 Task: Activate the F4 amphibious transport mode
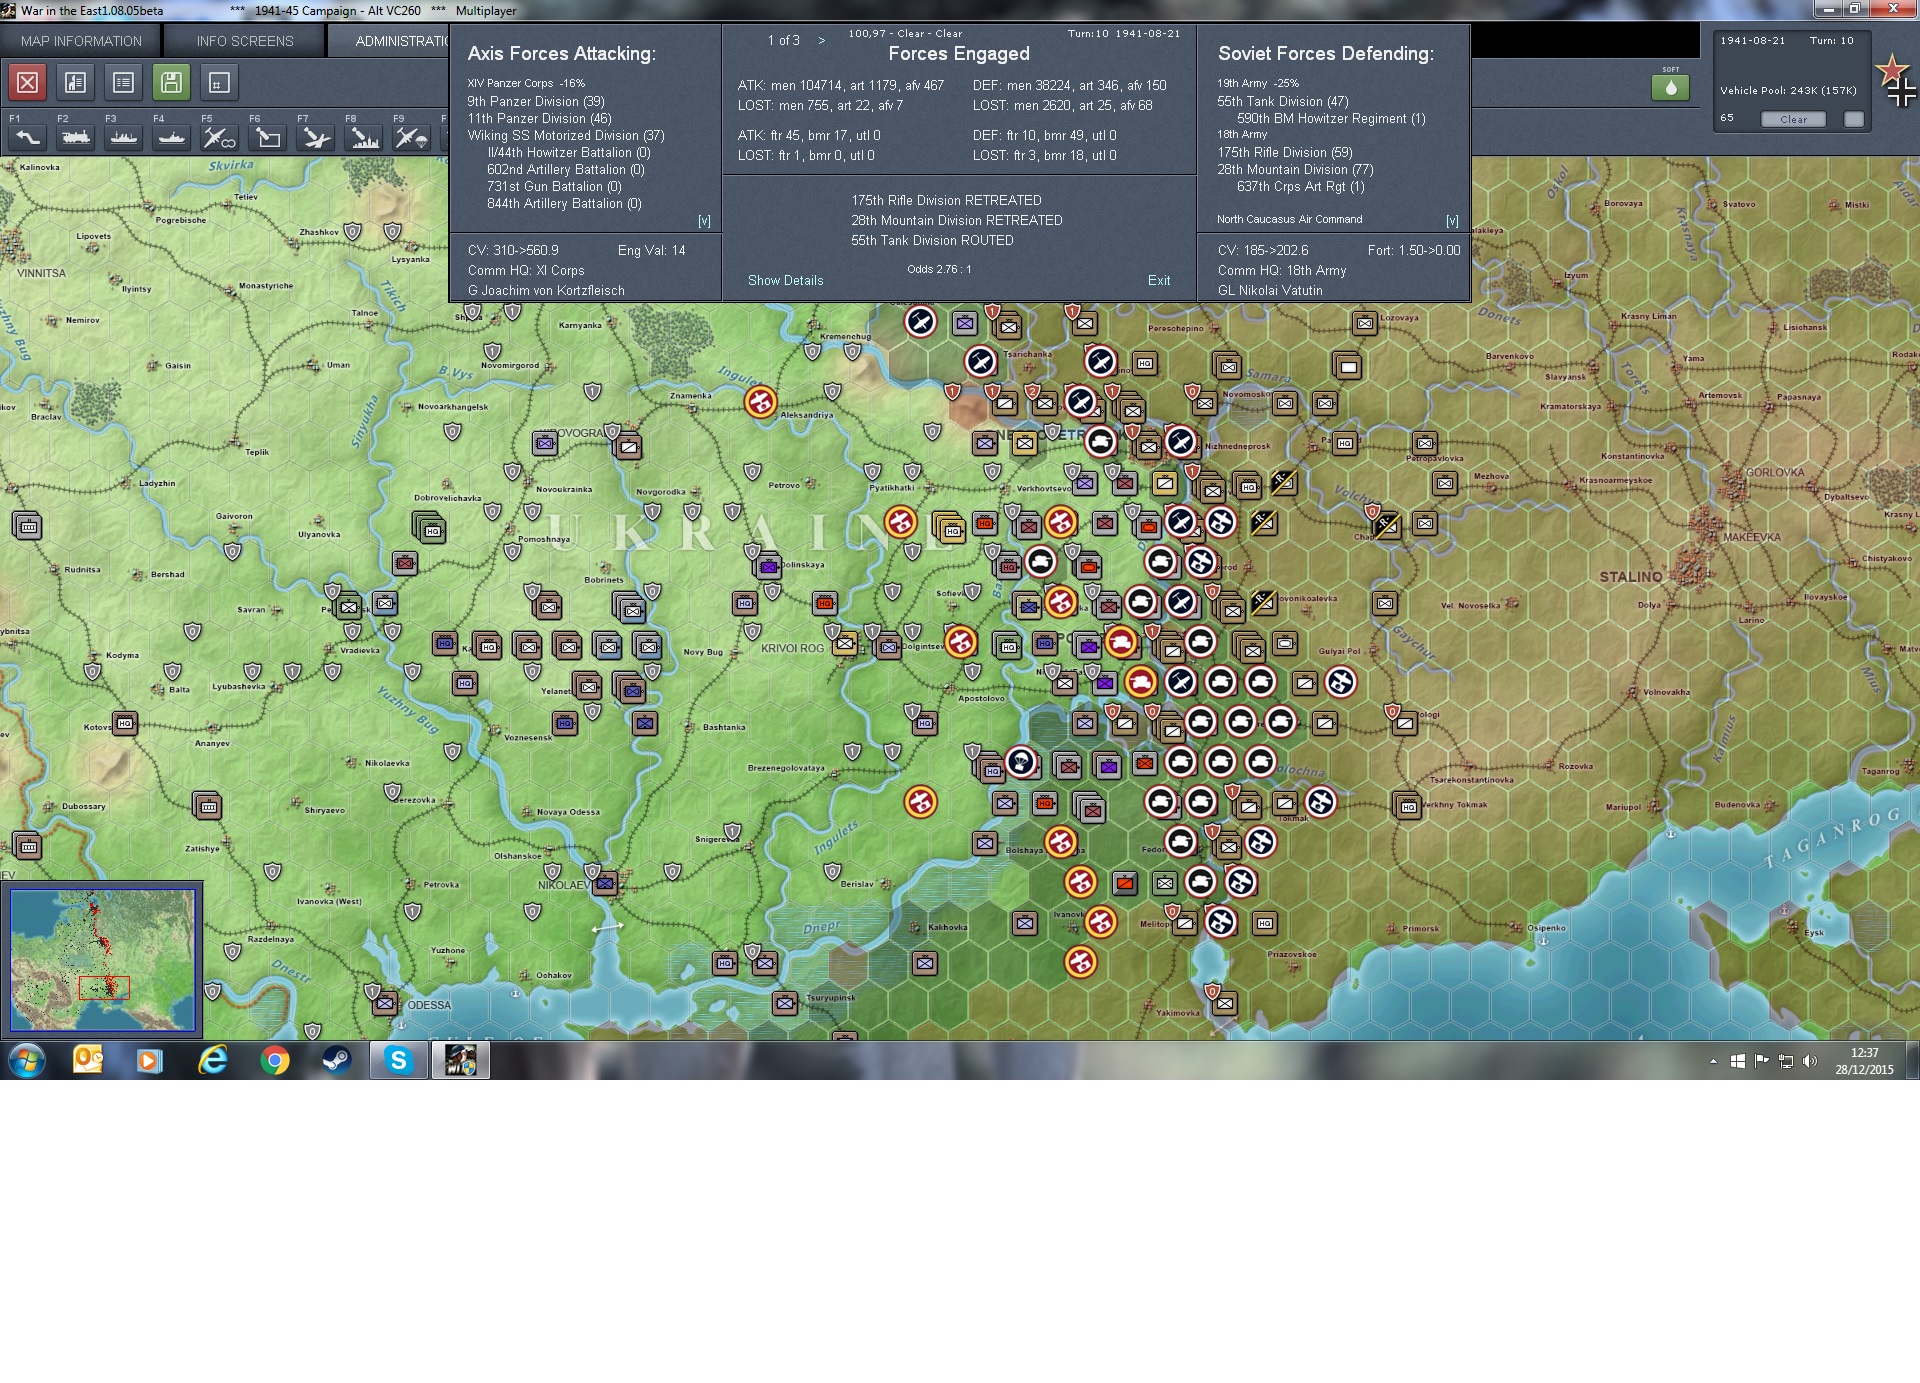coord(172,137)
